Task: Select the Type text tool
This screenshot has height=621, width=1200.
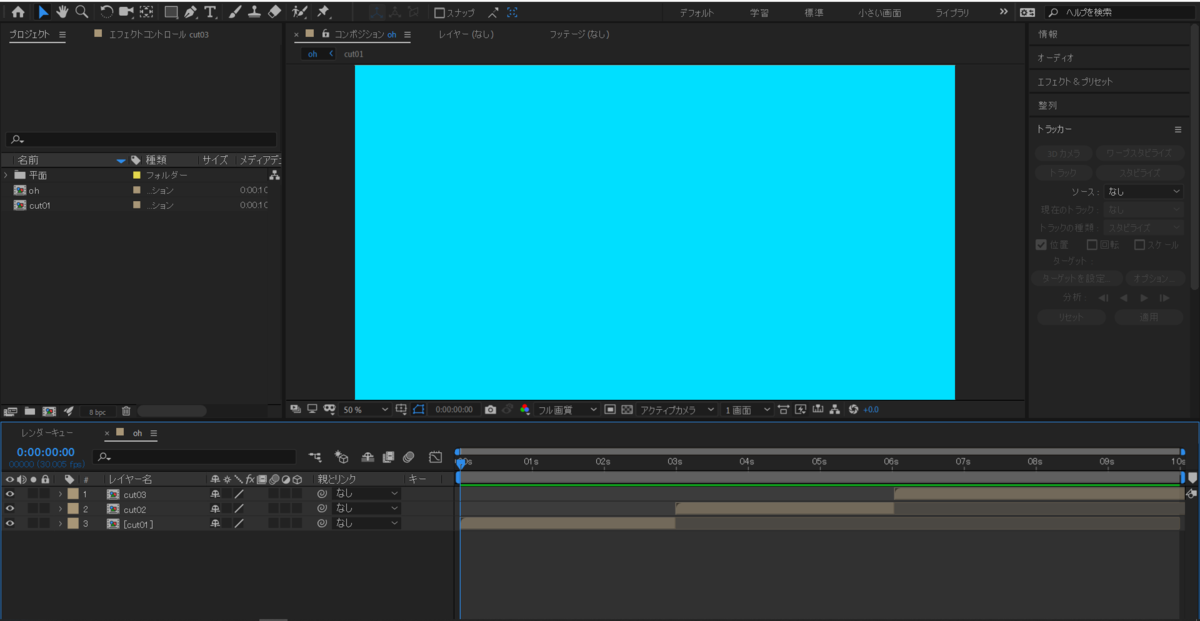Action: tap(211, 13)
